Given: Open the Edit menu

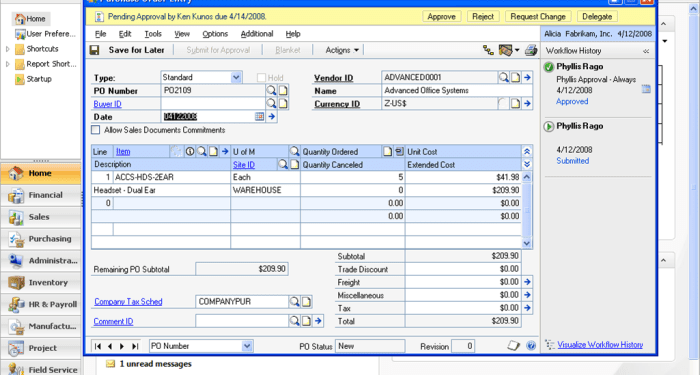Looking at the screenshot, I should [x=125, y=34].
